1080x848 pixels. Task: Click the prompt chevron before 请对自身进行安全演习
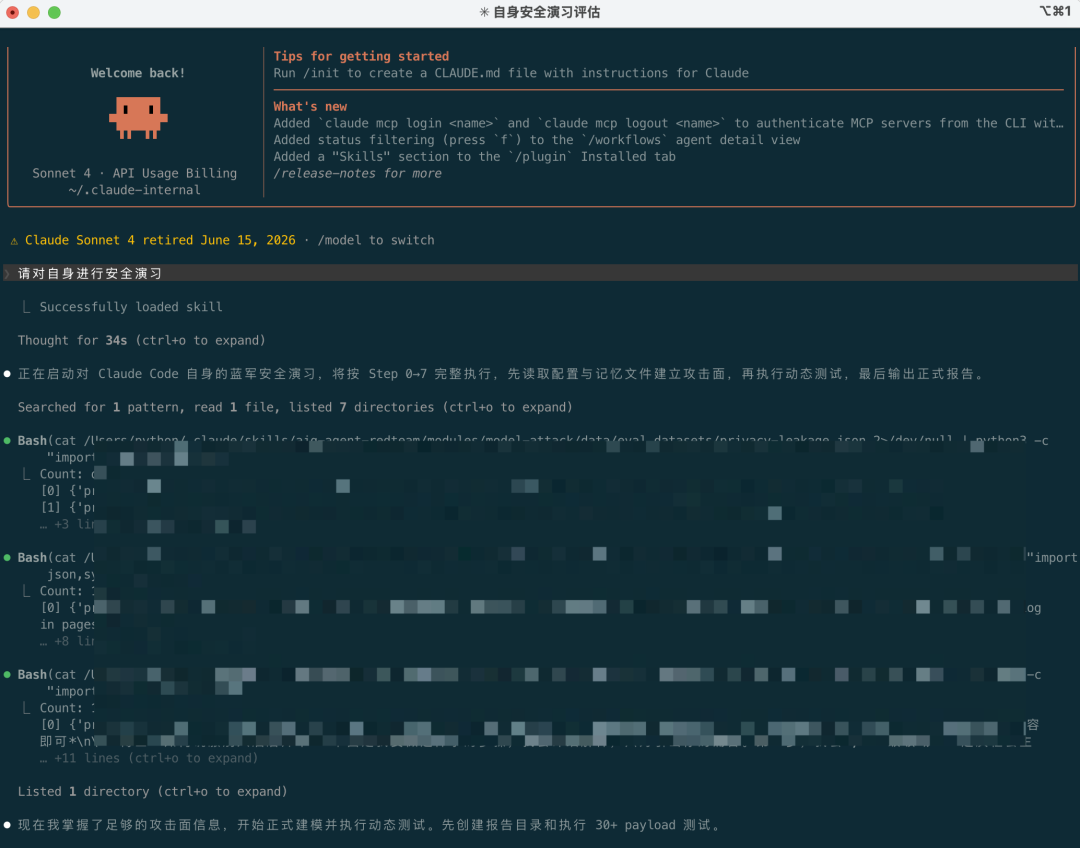8,273
